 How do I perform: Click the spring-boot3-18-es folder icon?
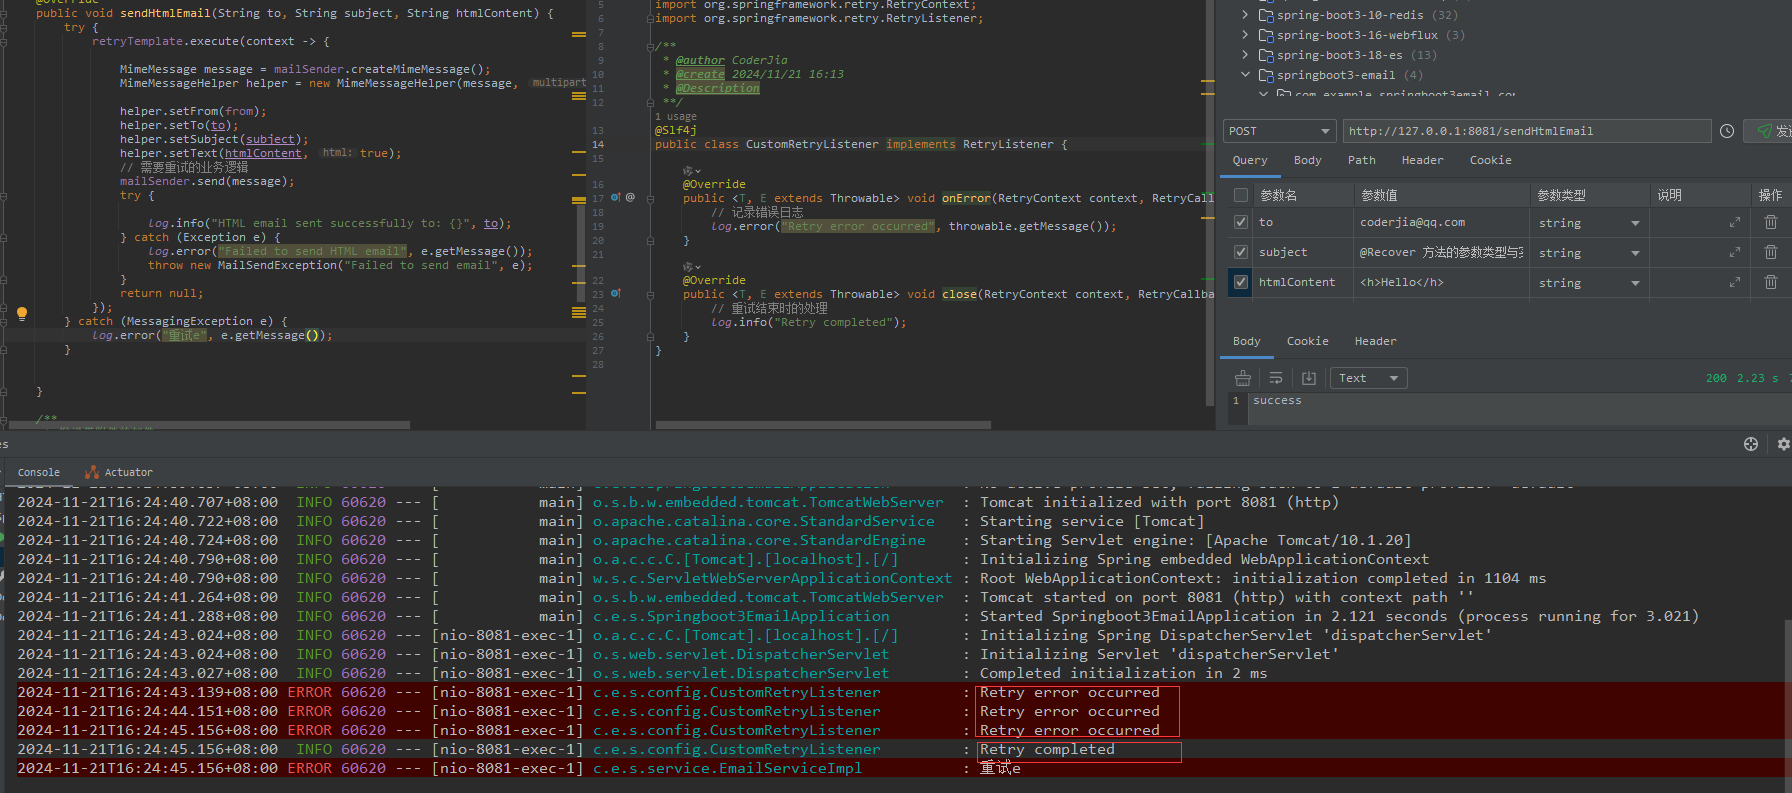pyautogui.click(x=1266, y=55)
